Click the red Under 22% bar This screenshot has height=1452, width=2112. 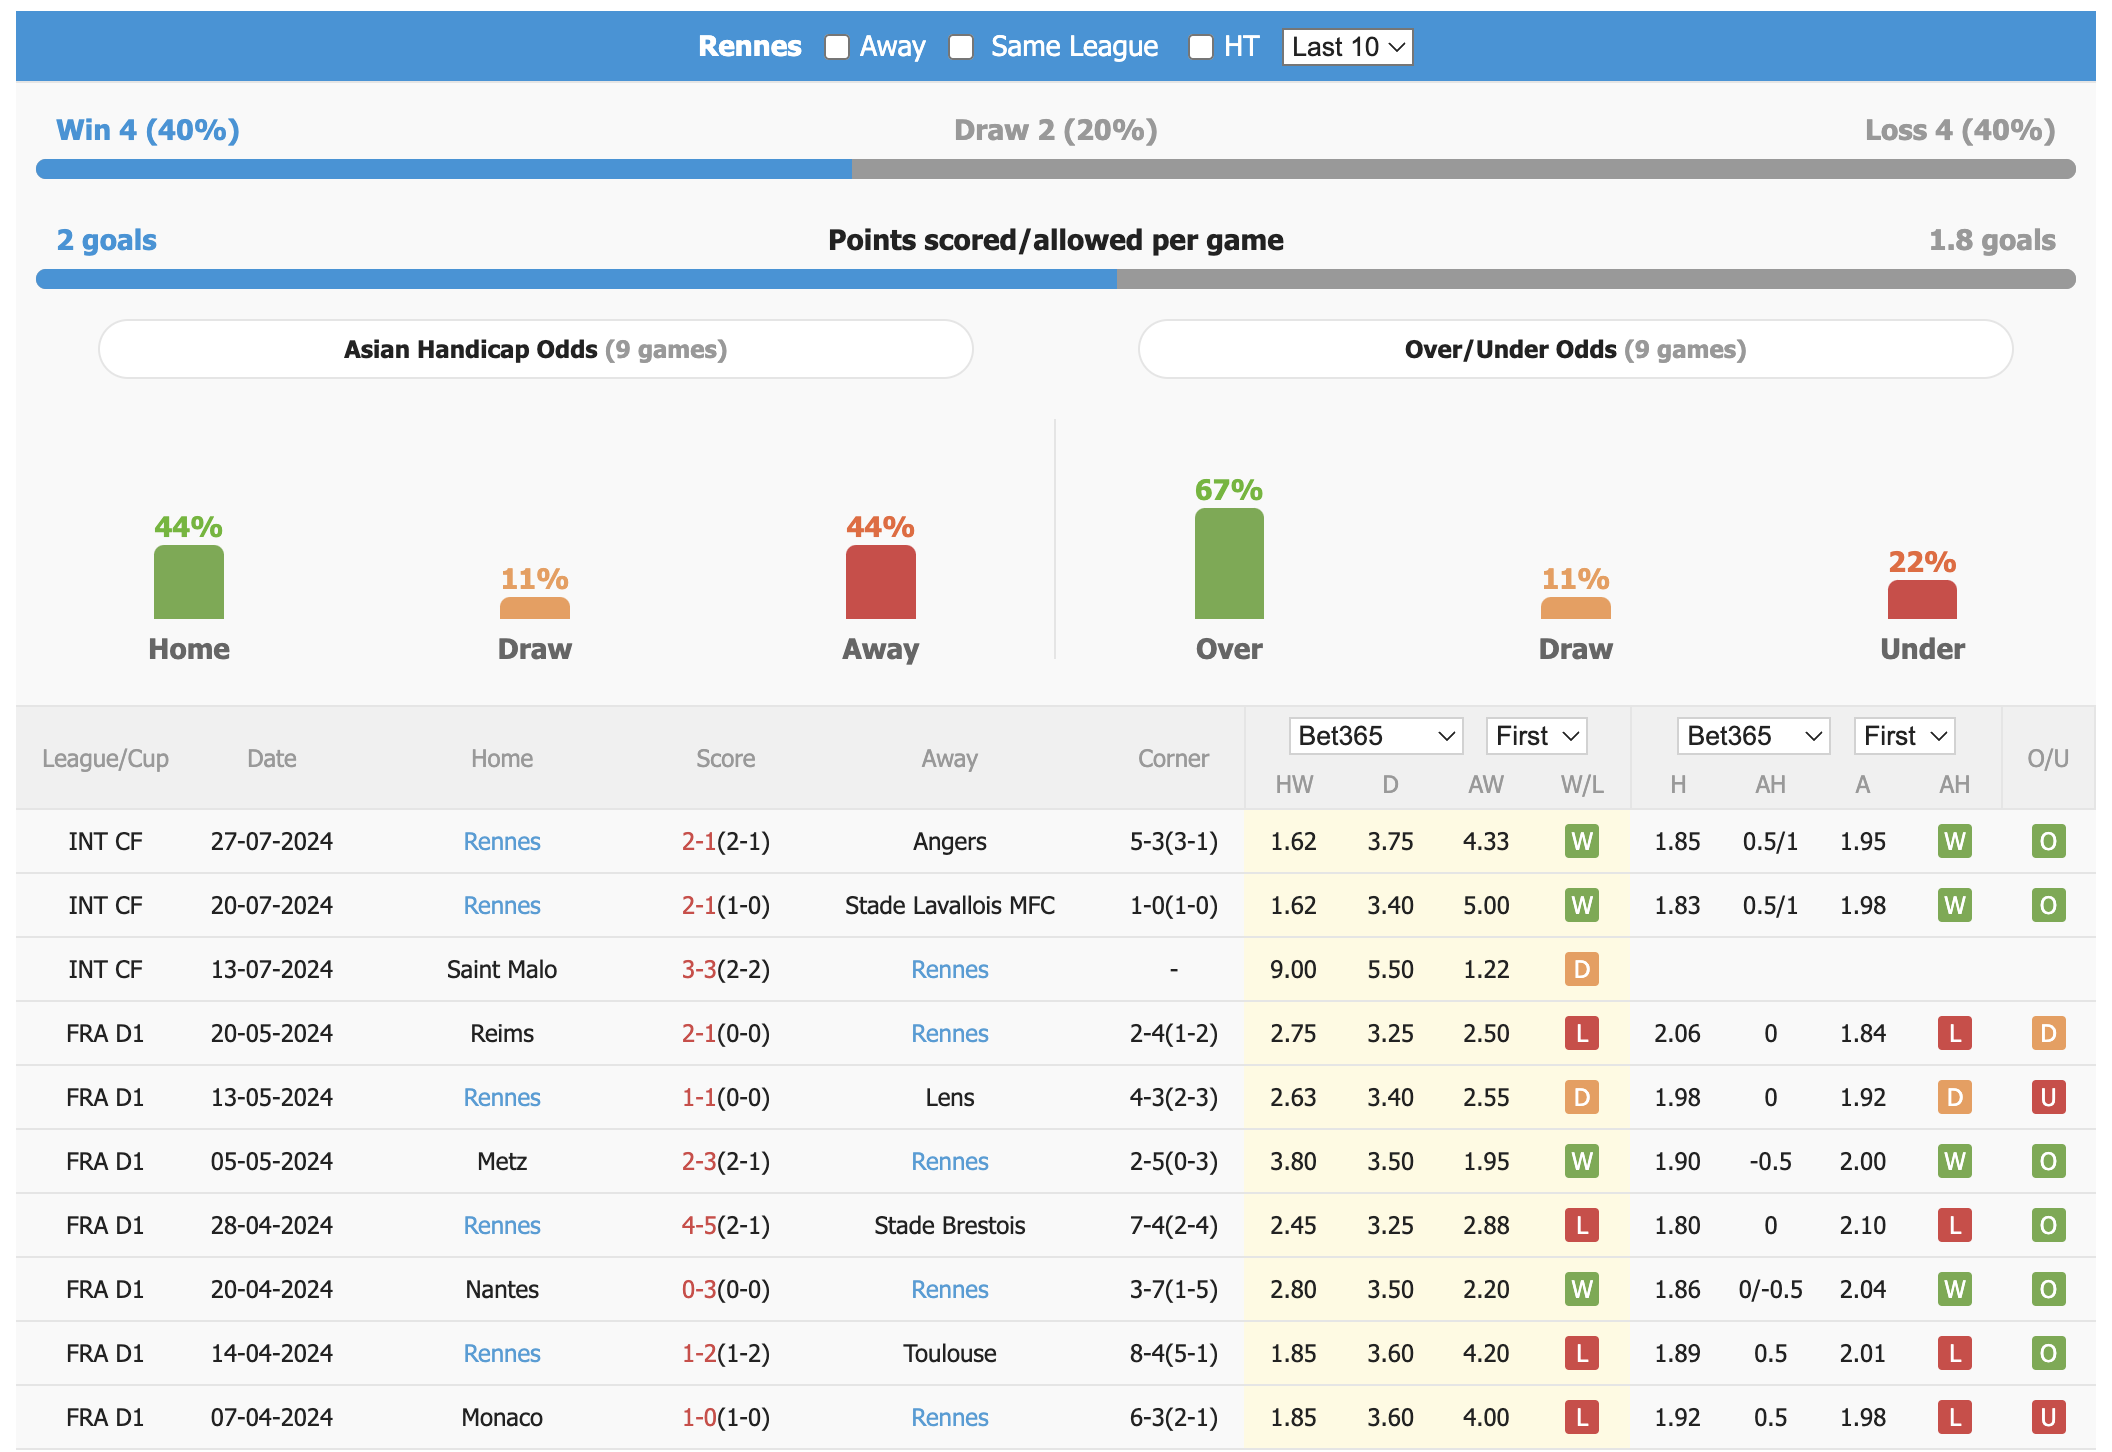coord(1922,600)
